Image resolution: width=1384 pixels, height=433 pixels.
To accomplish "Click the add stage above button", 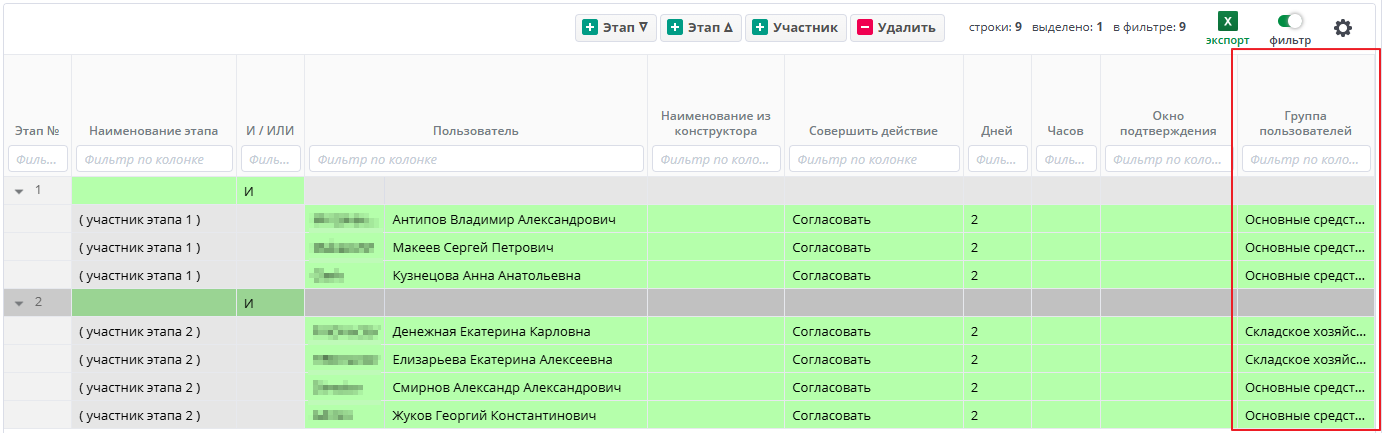I will [x=700, y=28].
